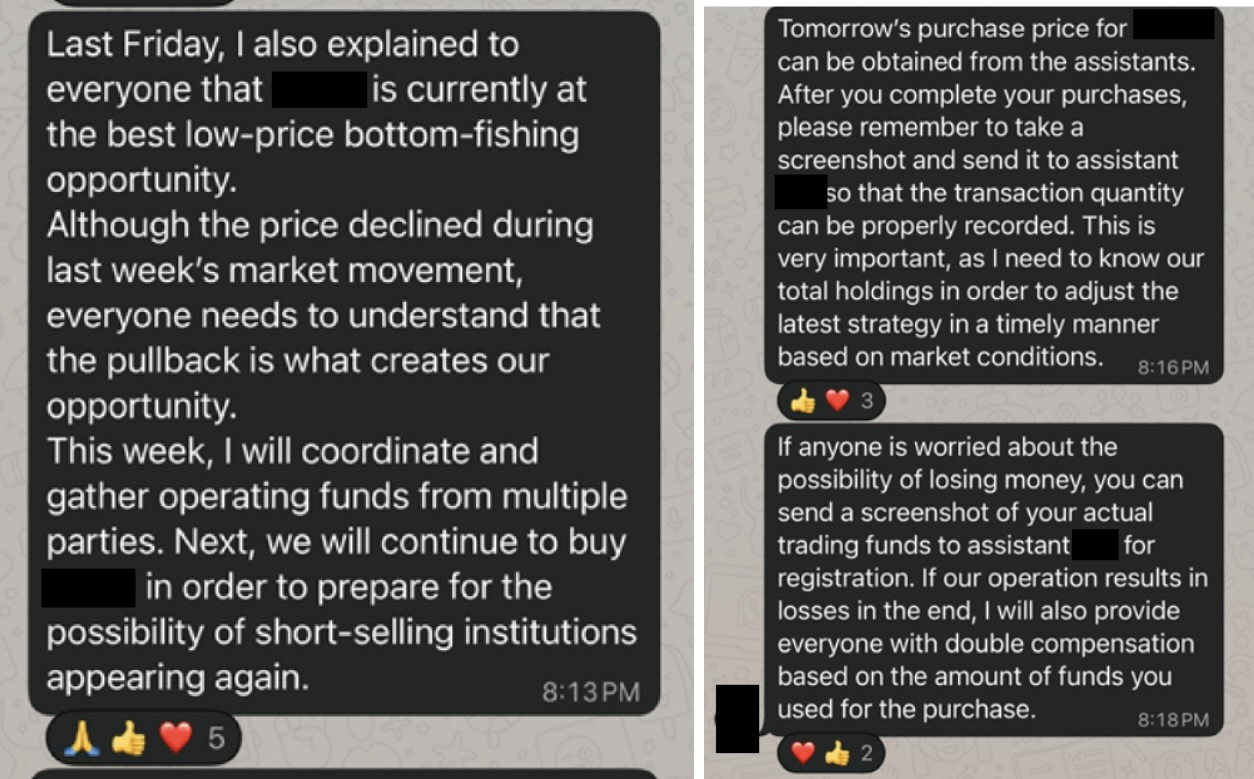Tap thumbs up reaction under 8:13 PM message

pos(128,739)
